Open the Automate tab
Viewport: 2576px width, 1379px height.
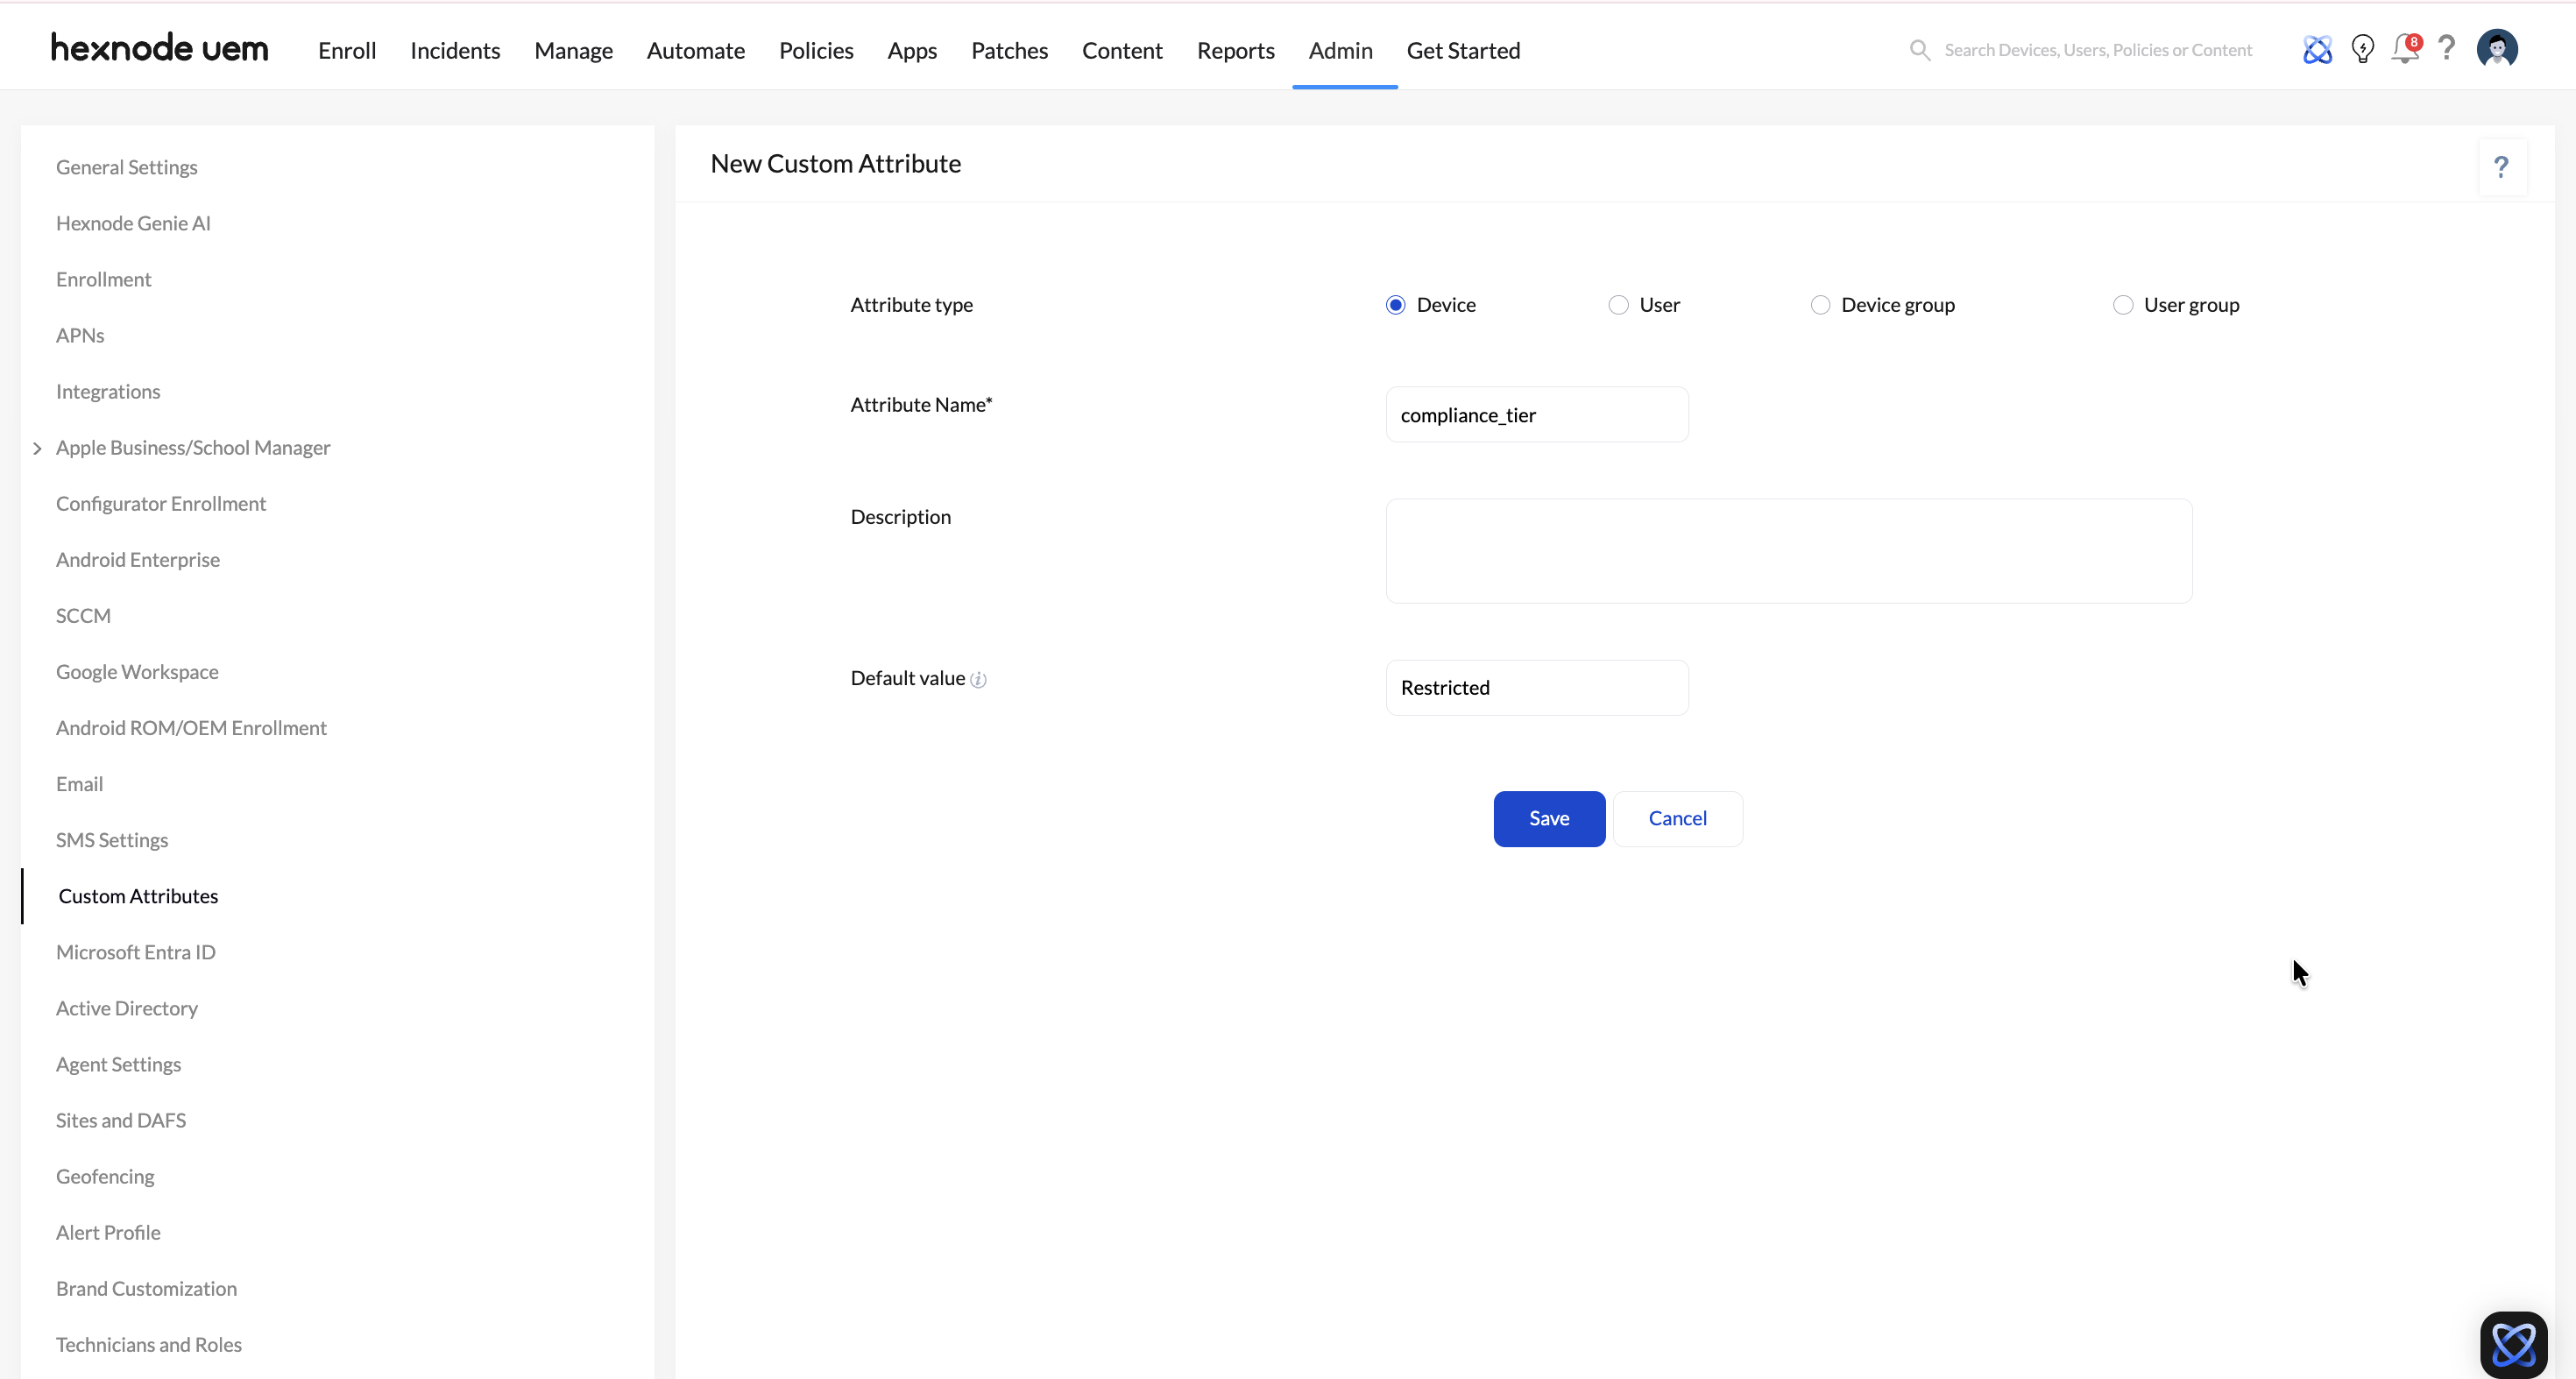tap(695, 50)
